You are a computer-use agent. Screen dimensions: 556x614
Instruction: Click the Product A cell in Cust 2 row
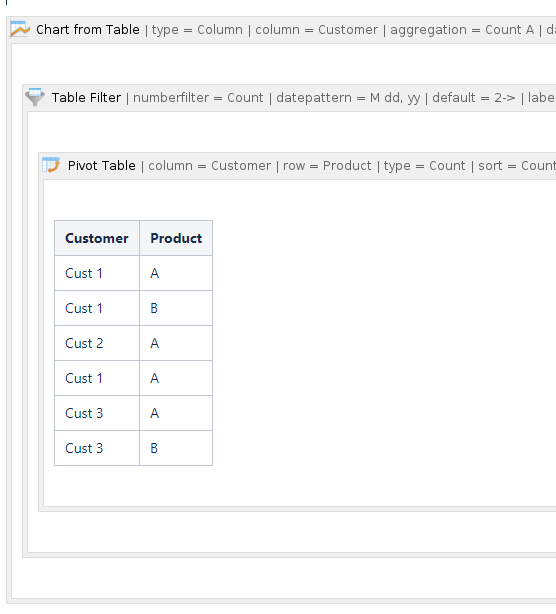point(176,343)
